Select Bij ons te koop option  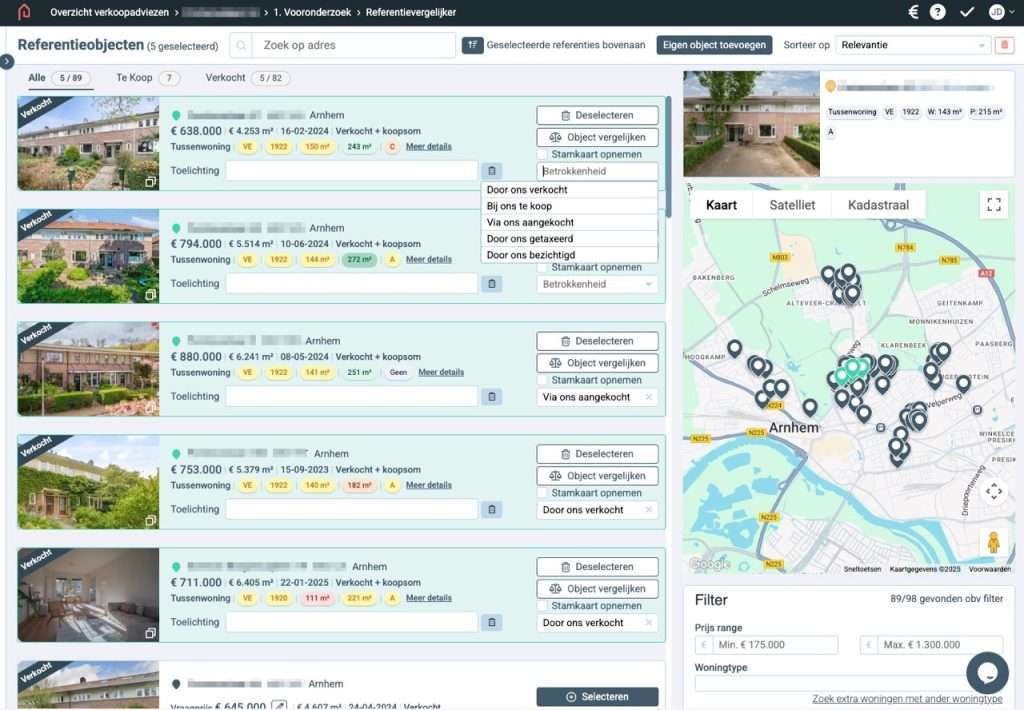[x=569, y=206]
